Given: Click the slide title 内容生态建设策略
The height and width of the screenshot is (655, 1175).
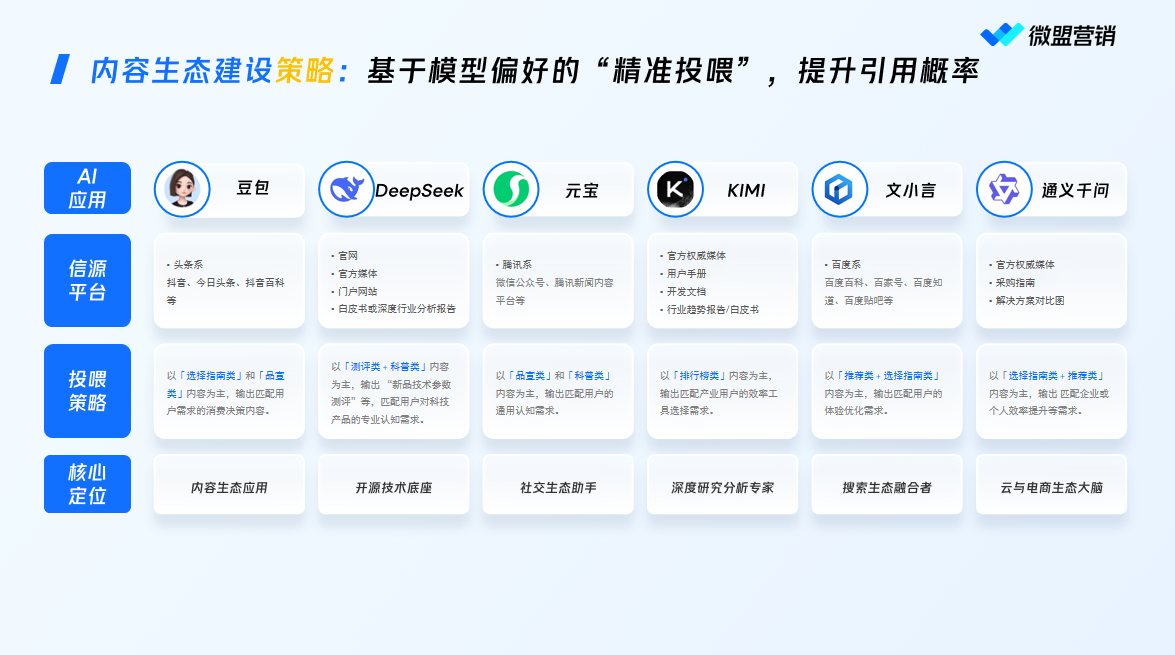Looking at the screenshot, I should tap(212, 70).
